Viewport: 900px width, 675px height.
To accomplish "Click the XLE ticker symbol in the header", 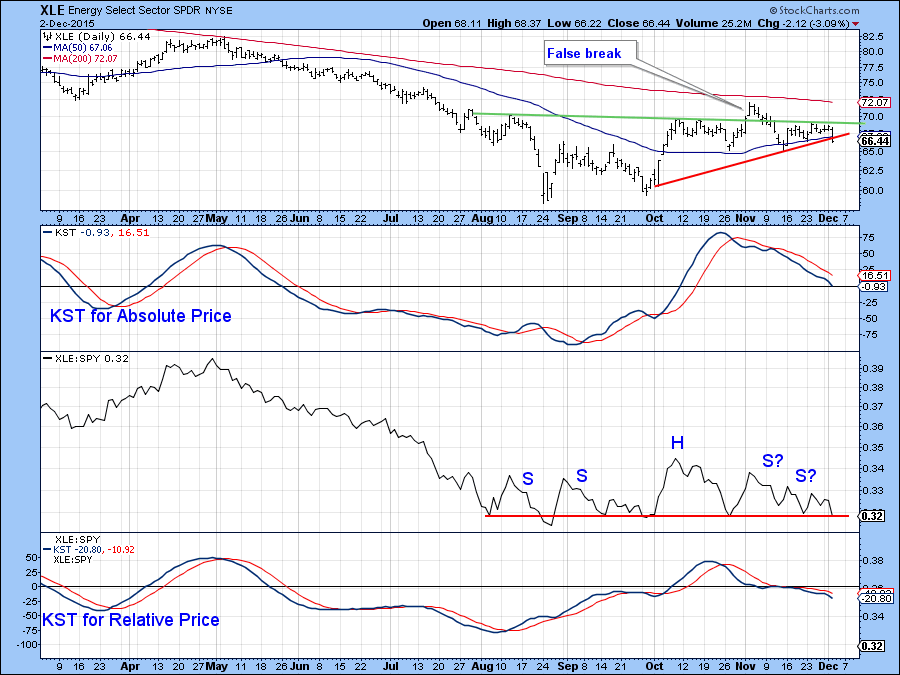I will click(x=52, y=10).
